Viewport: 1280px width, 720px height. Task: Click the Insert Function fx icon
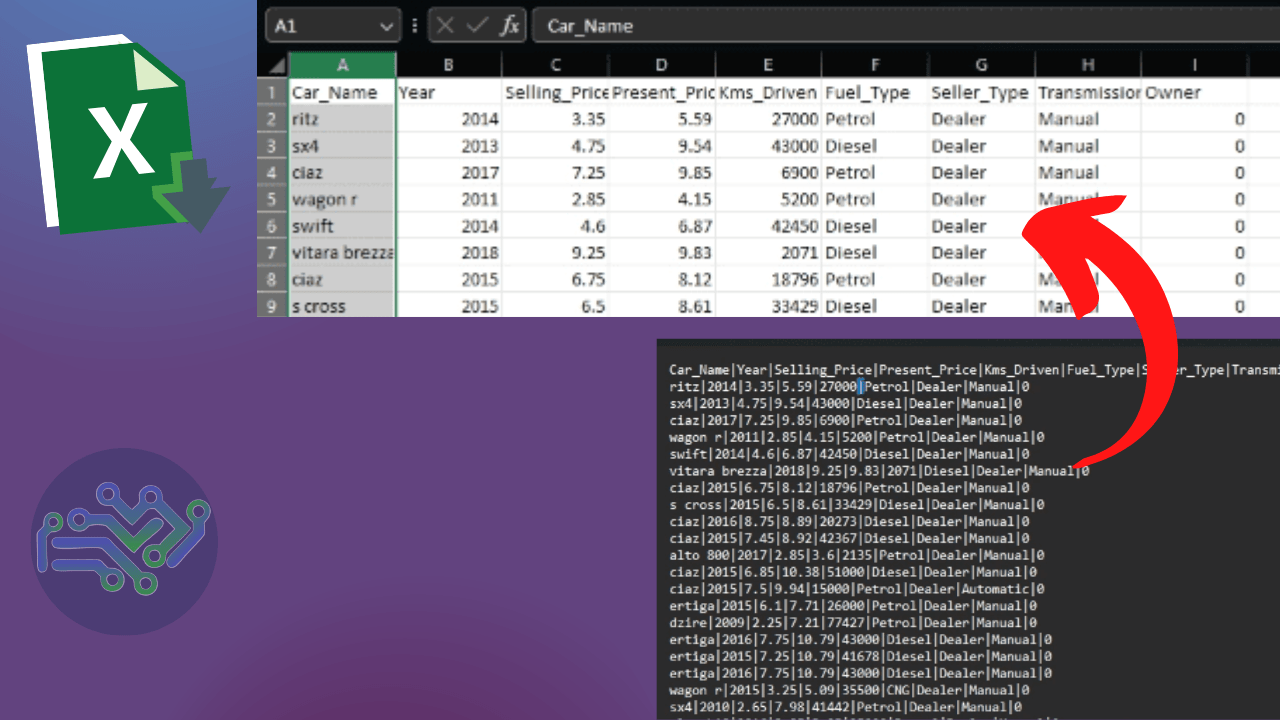[509, 26]
